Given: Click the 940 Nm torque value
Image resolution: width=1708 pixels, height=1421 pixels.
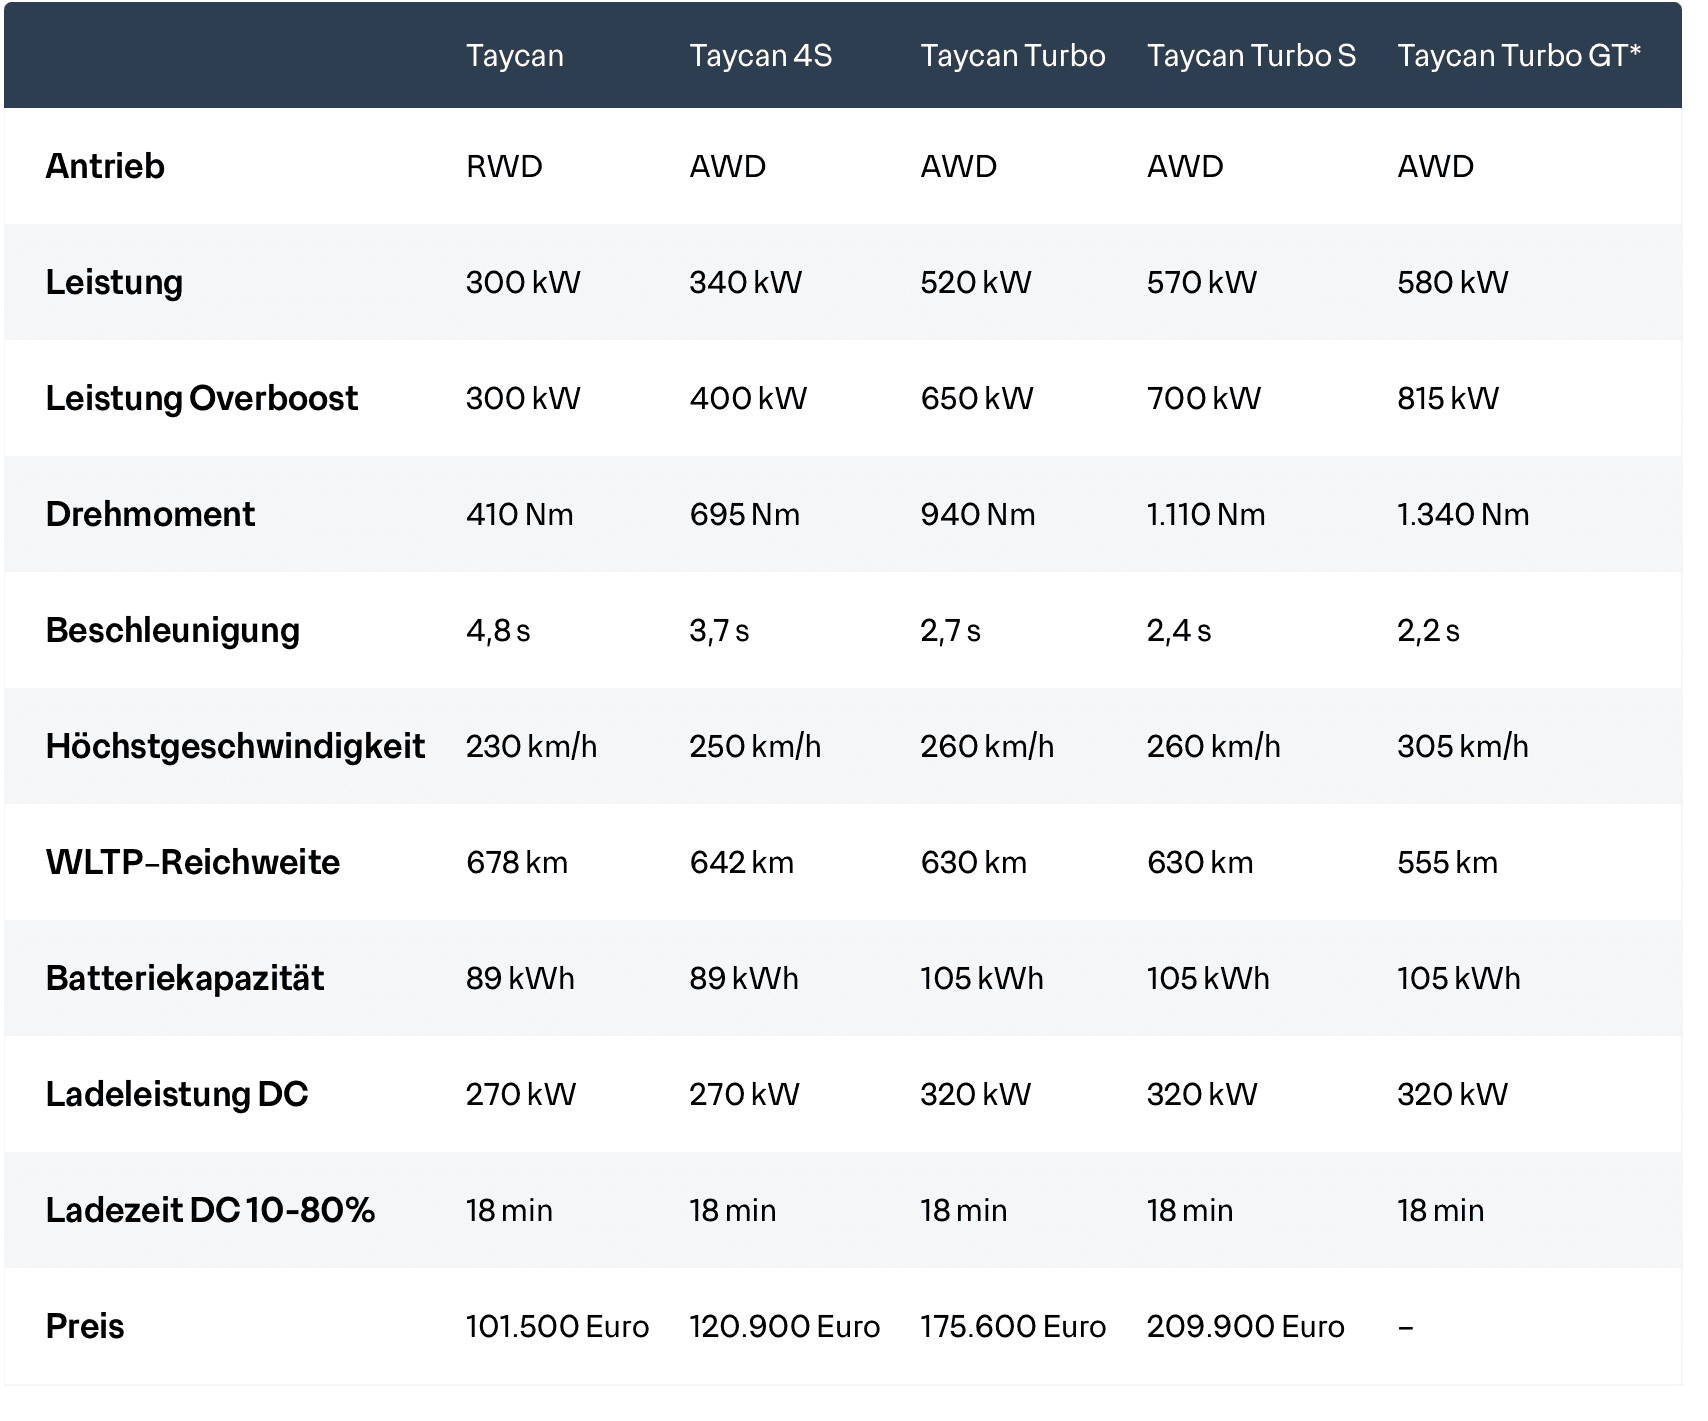Looking at the screenshot, I should pos(977,514).
